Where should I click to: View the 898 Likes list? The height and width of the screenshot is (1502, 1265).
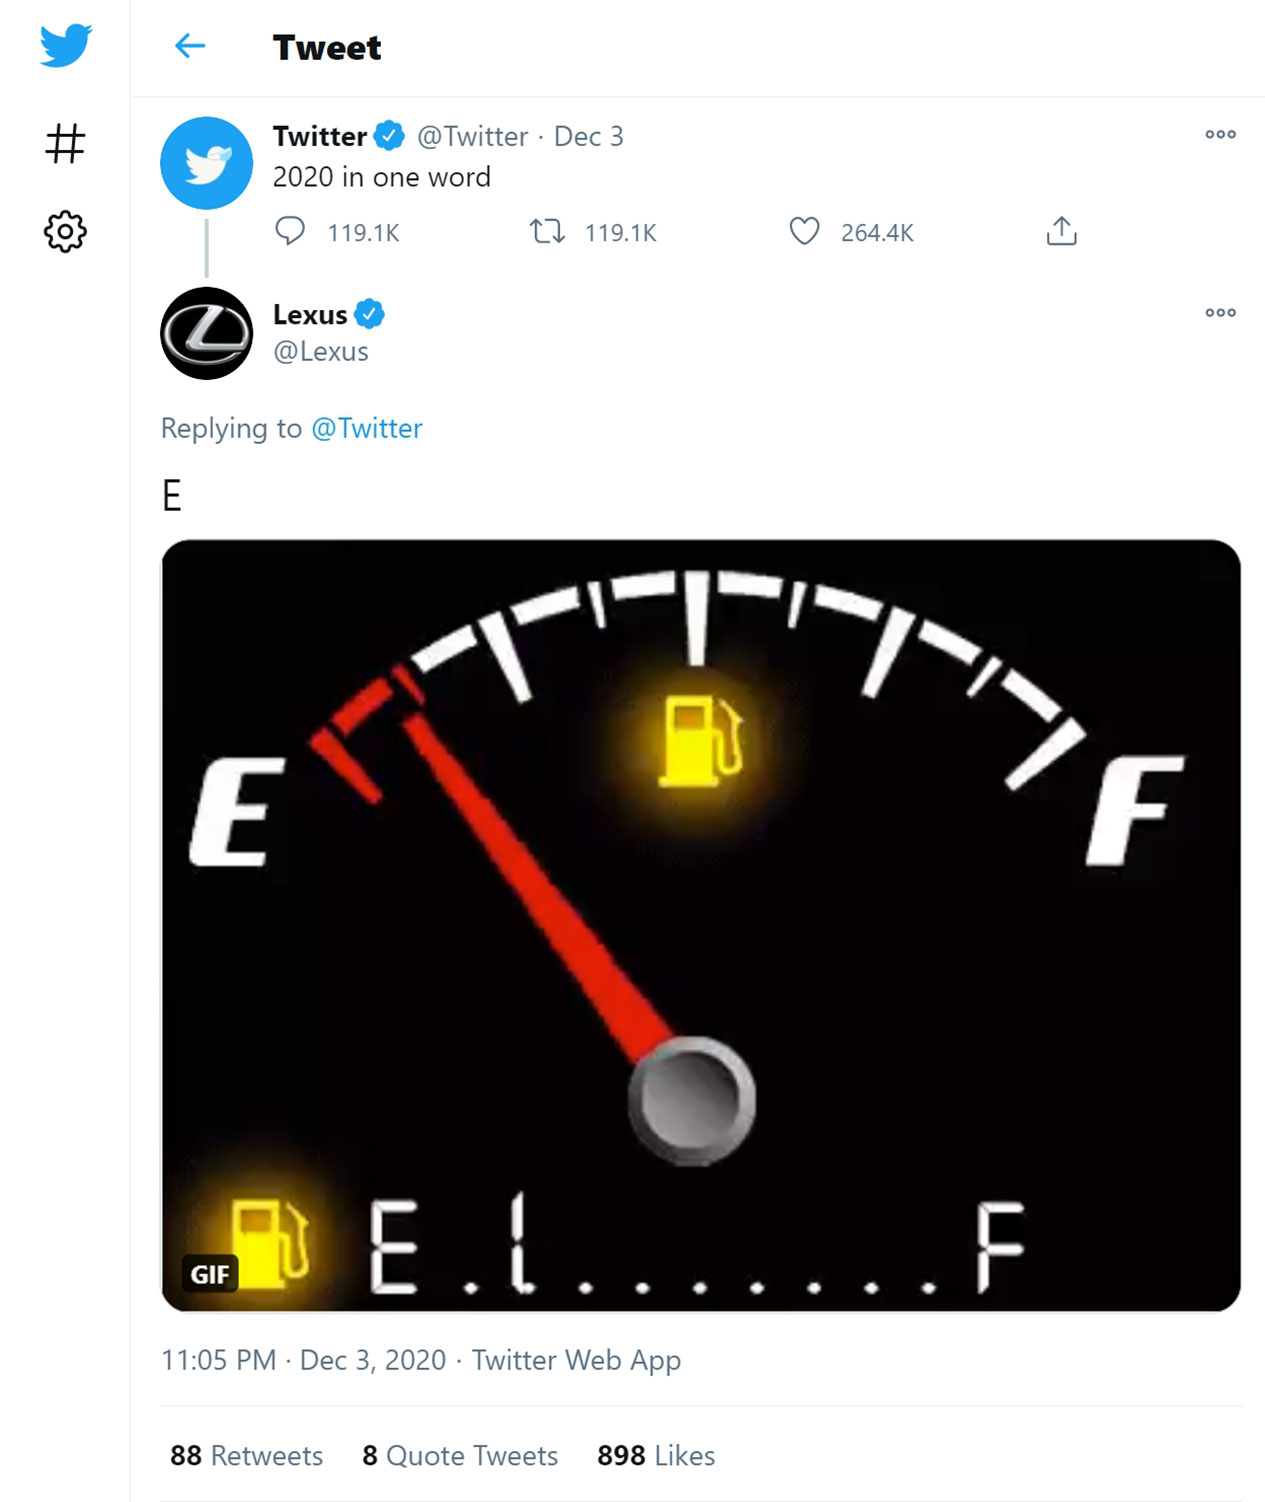tap(656, 1455)
